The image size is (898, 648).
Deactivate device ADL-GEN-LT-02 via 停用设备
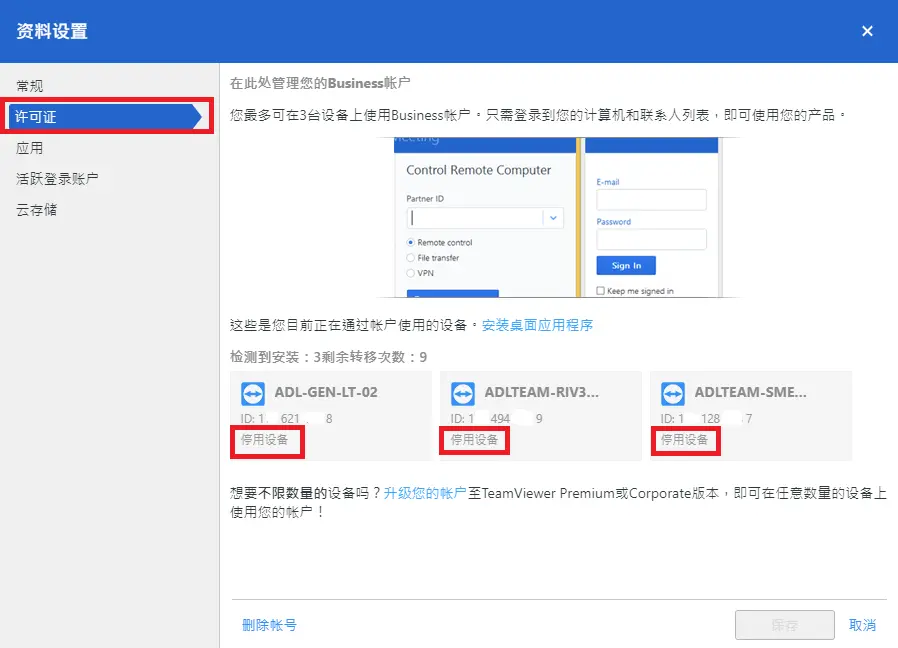(x=265, y=439)
